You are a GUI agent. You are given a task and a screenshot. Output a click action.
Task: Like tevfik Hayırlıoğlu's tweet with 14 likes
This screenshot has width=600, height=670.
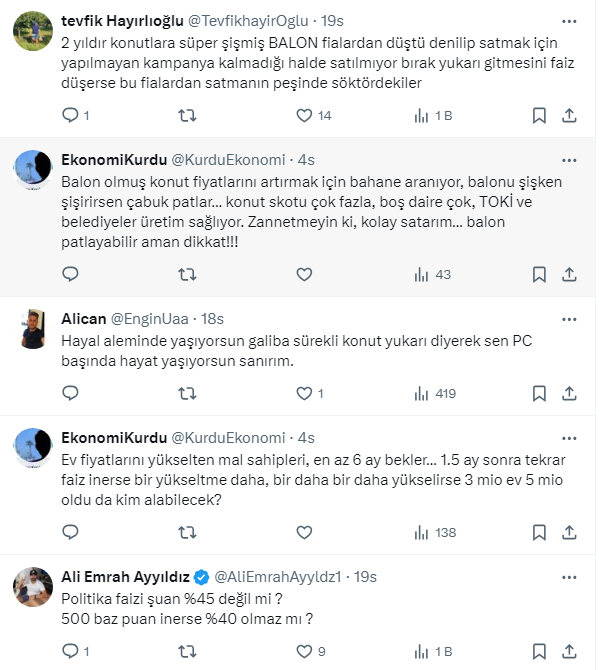[304, 116]
